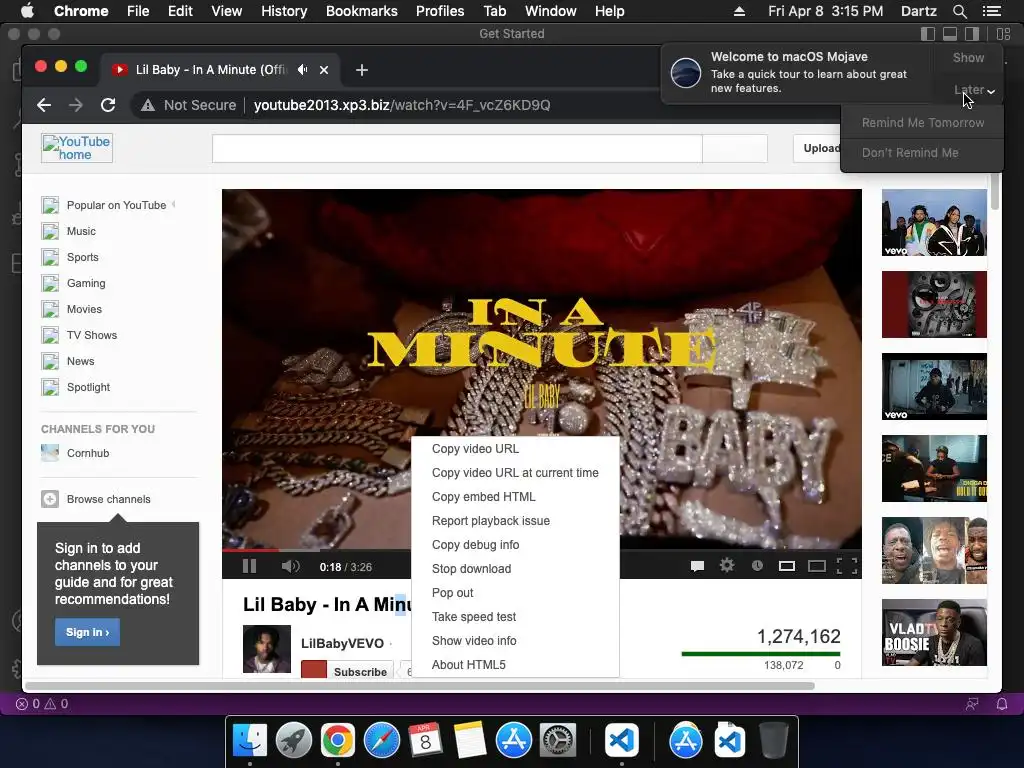This screenshot has height=768, width=1024.
Task: Enter fullscreen with the fullscreen icon
Action: pyautogui.click(x=847, y=566)
